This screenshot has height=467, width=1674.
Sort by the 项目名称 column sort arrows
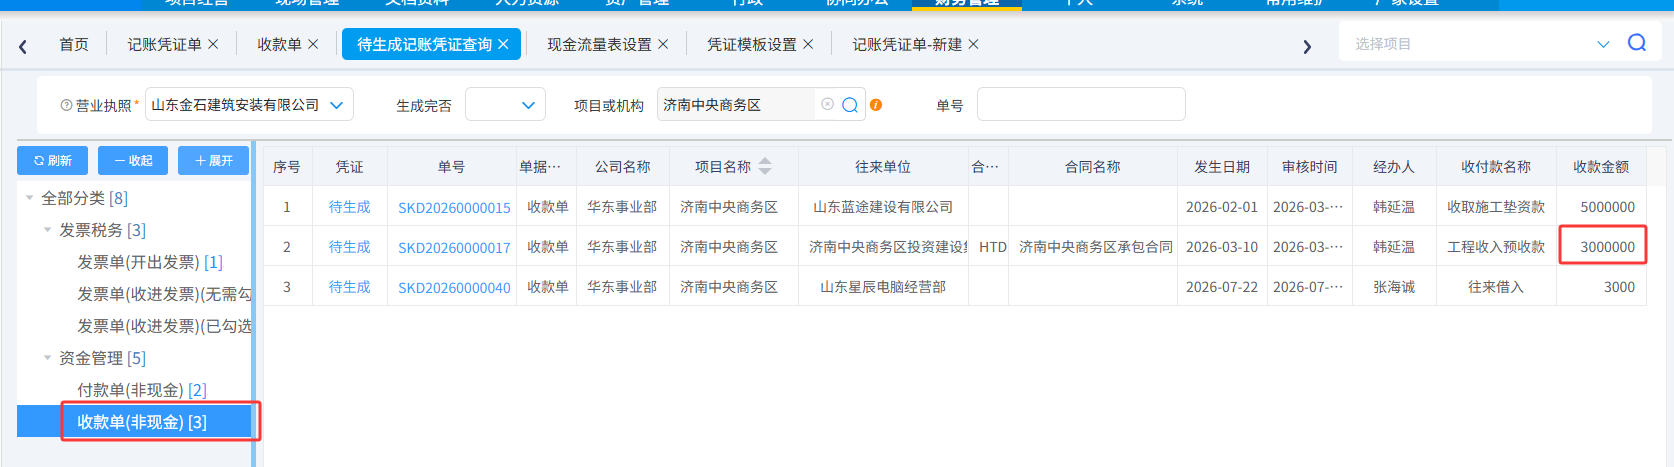click(x=765, y=166)
